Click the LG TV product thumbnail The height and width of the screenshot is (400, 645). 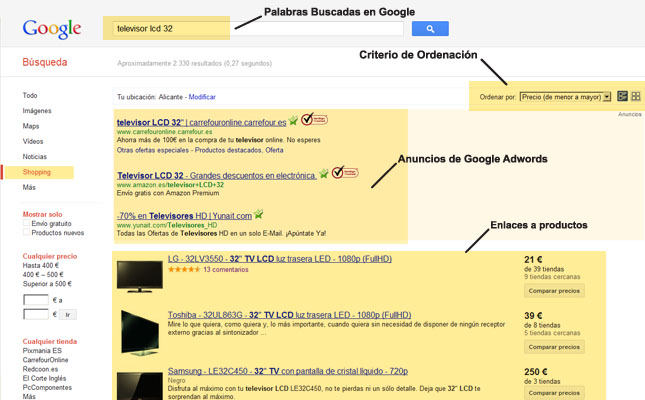(139, 276)
